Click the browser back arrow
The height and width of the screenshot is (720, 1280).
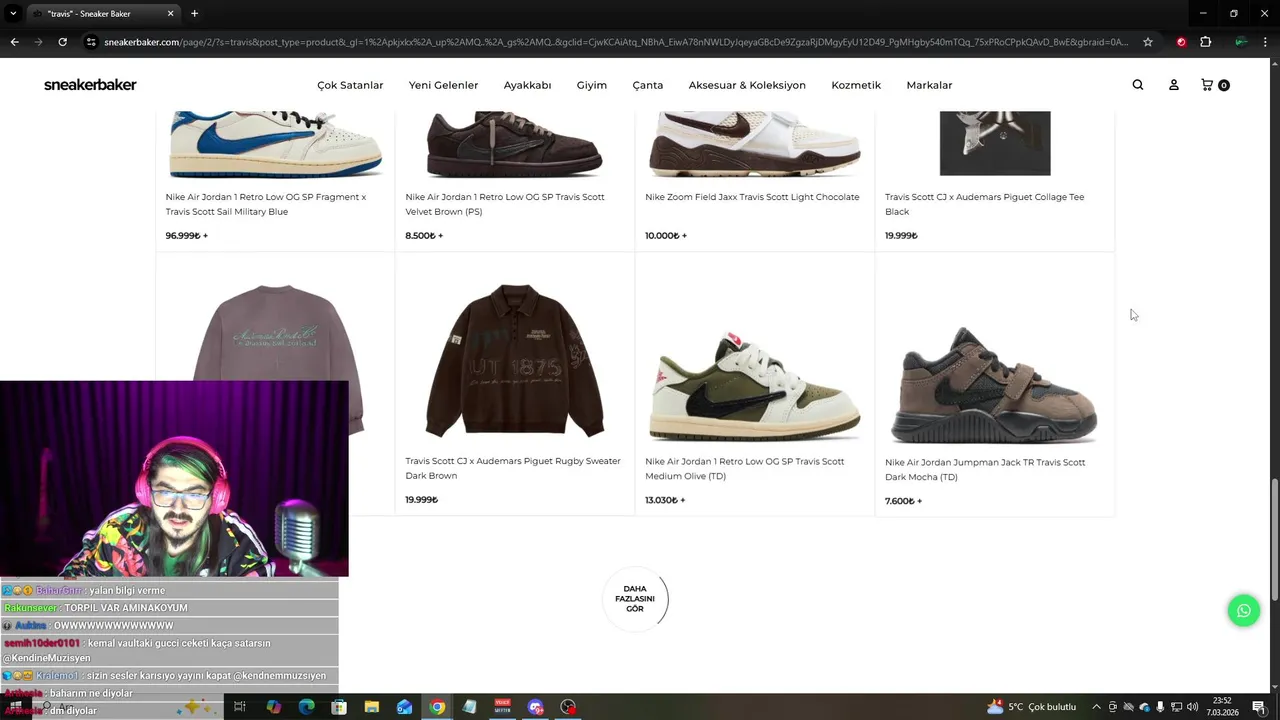(14, 42)
